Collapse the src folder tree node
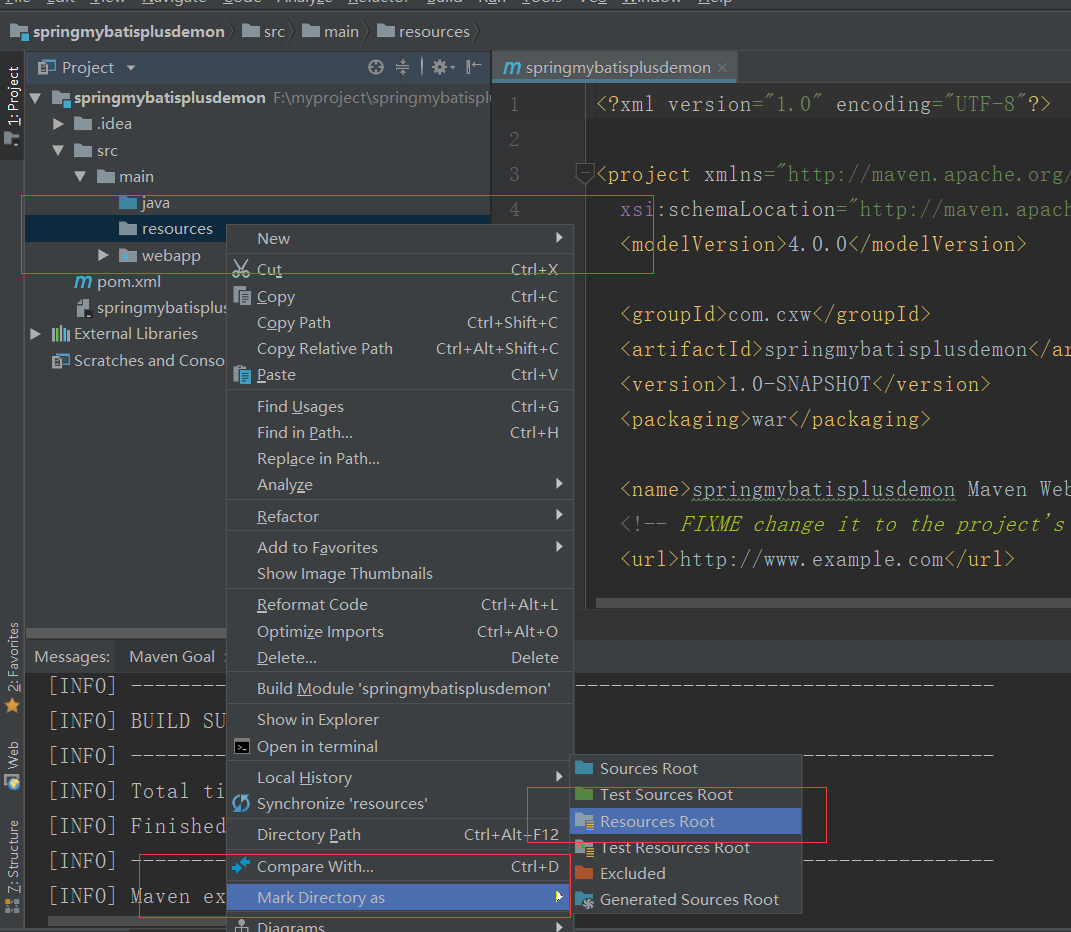 59,151
